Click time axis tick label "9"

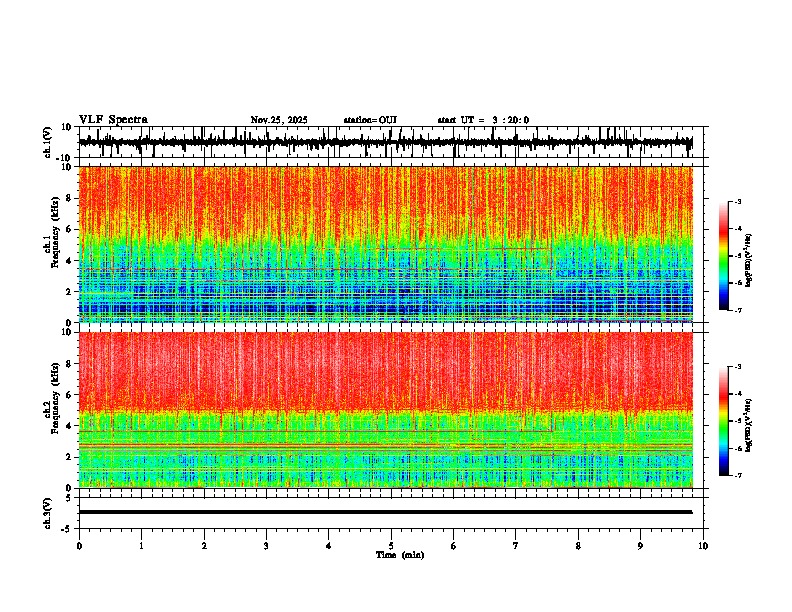click(640, 546)
